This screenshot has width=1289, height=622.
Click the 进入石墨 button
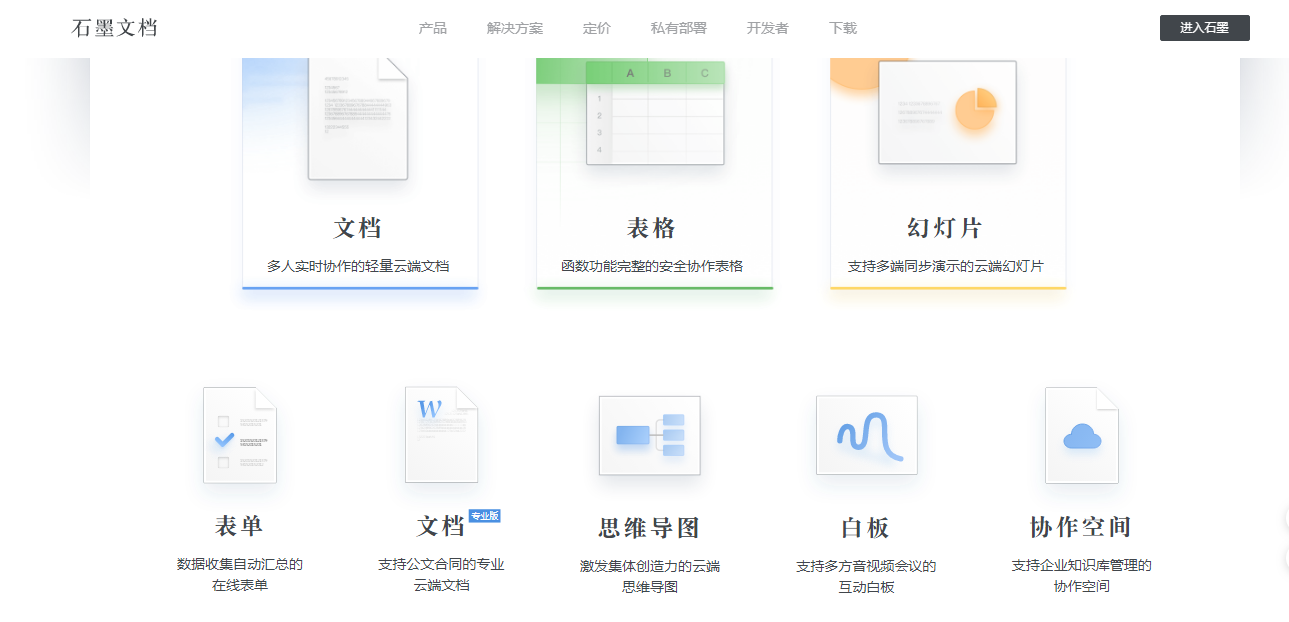[1205, 28]
